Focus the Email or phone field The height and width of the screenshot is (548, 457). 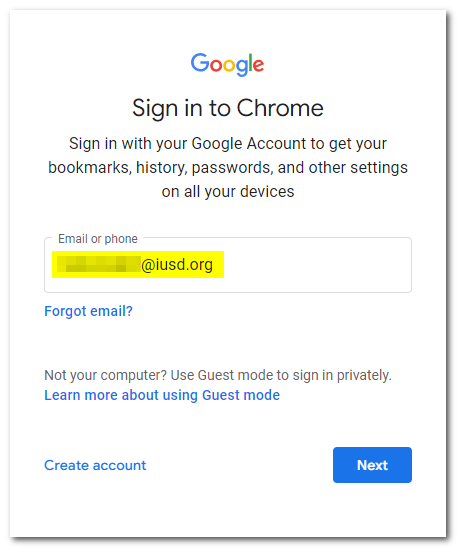(x=228, y=265)
